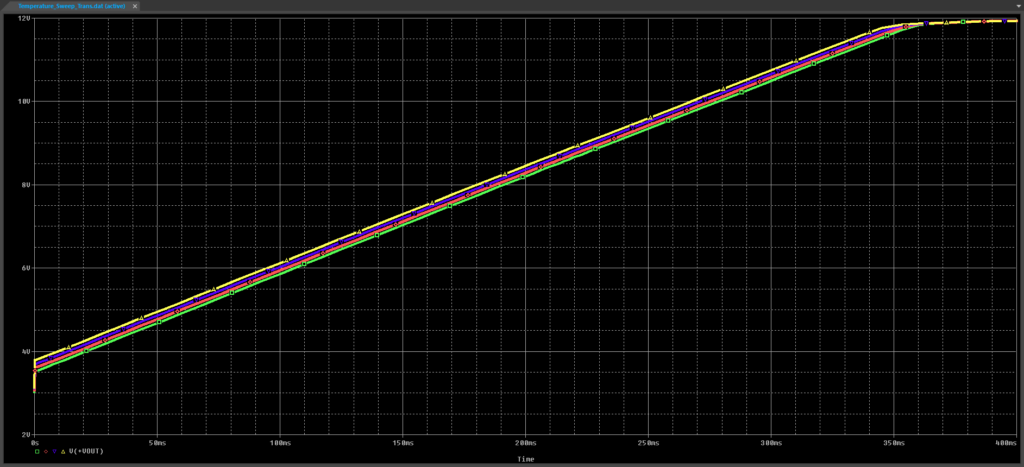The height and width of the screenshot is (467, 1024).
Task: Click the 400ms x-axis tick label
Action: [x=1006, y=442]
